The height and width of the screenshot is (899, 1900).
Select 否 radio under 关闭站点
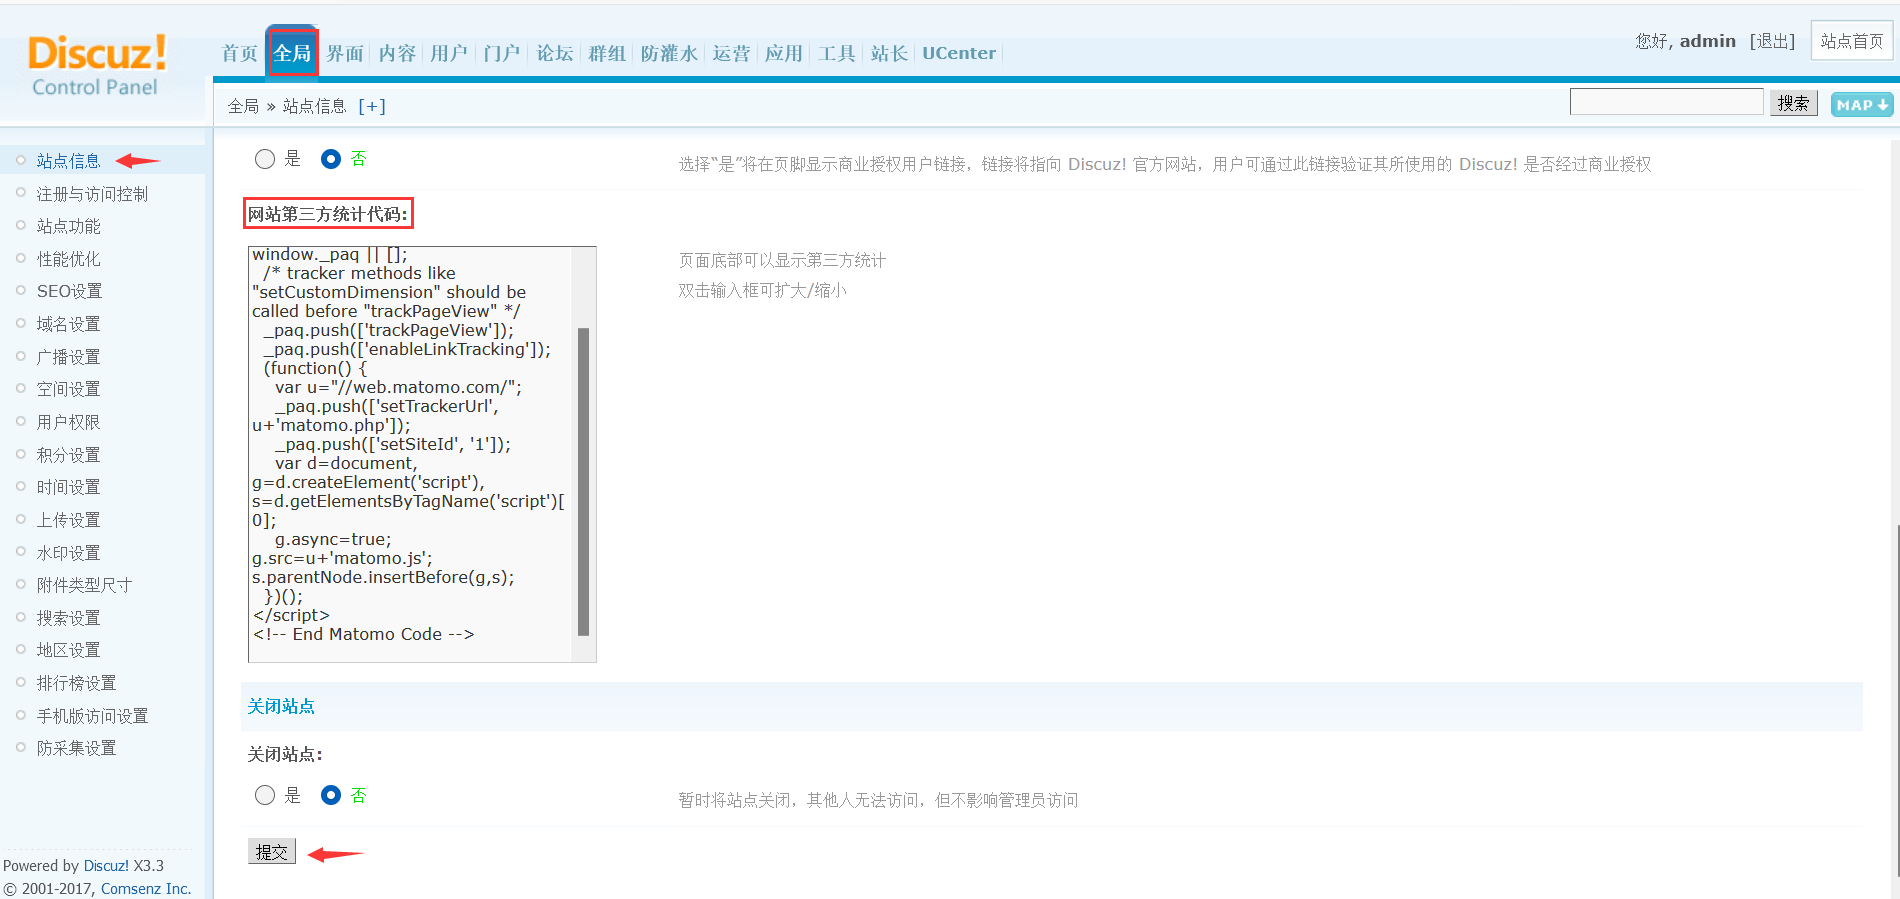point(331,795)
